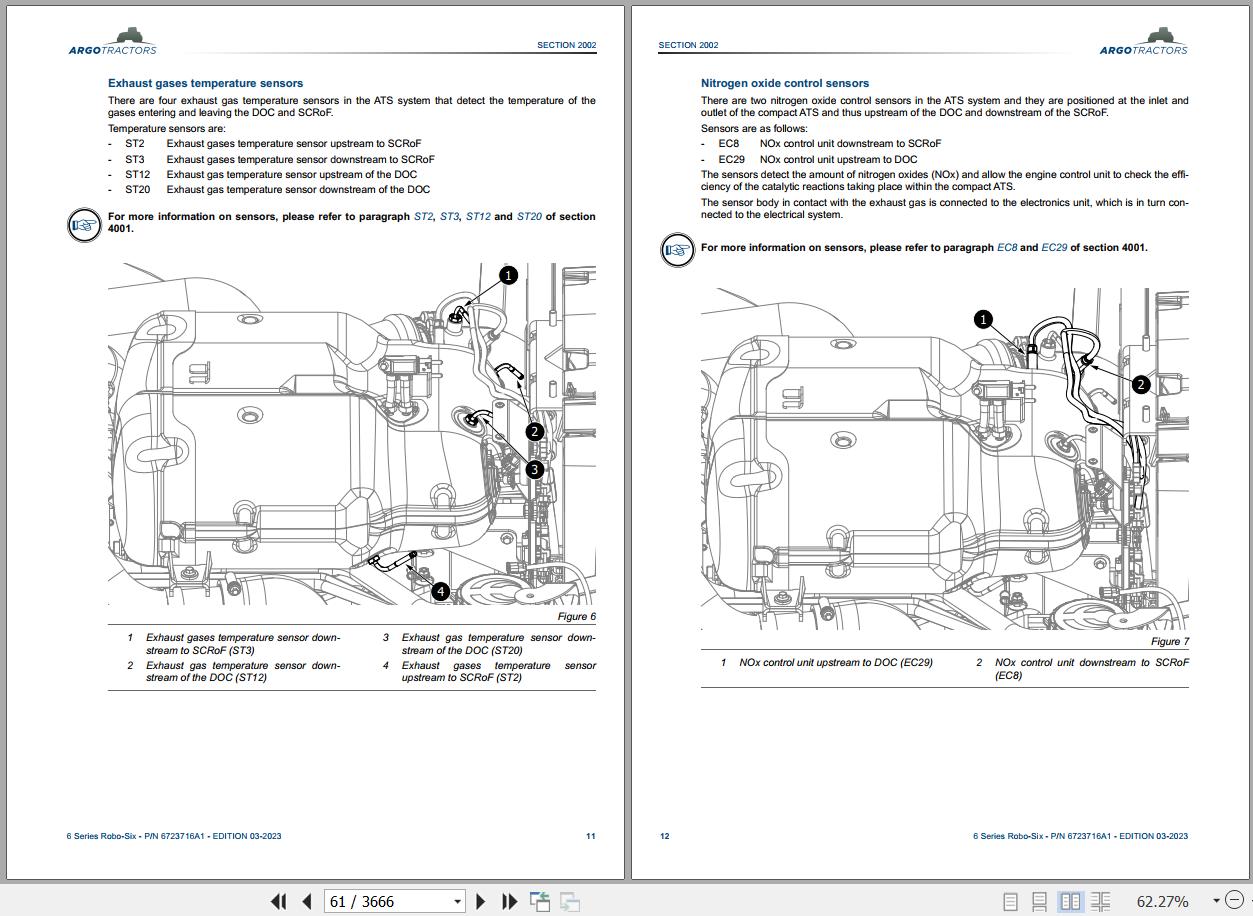The height and width of the screenshot is (916, 1253).
Task: Click the zoom out minus button
Action: [x=1236, y=901]
